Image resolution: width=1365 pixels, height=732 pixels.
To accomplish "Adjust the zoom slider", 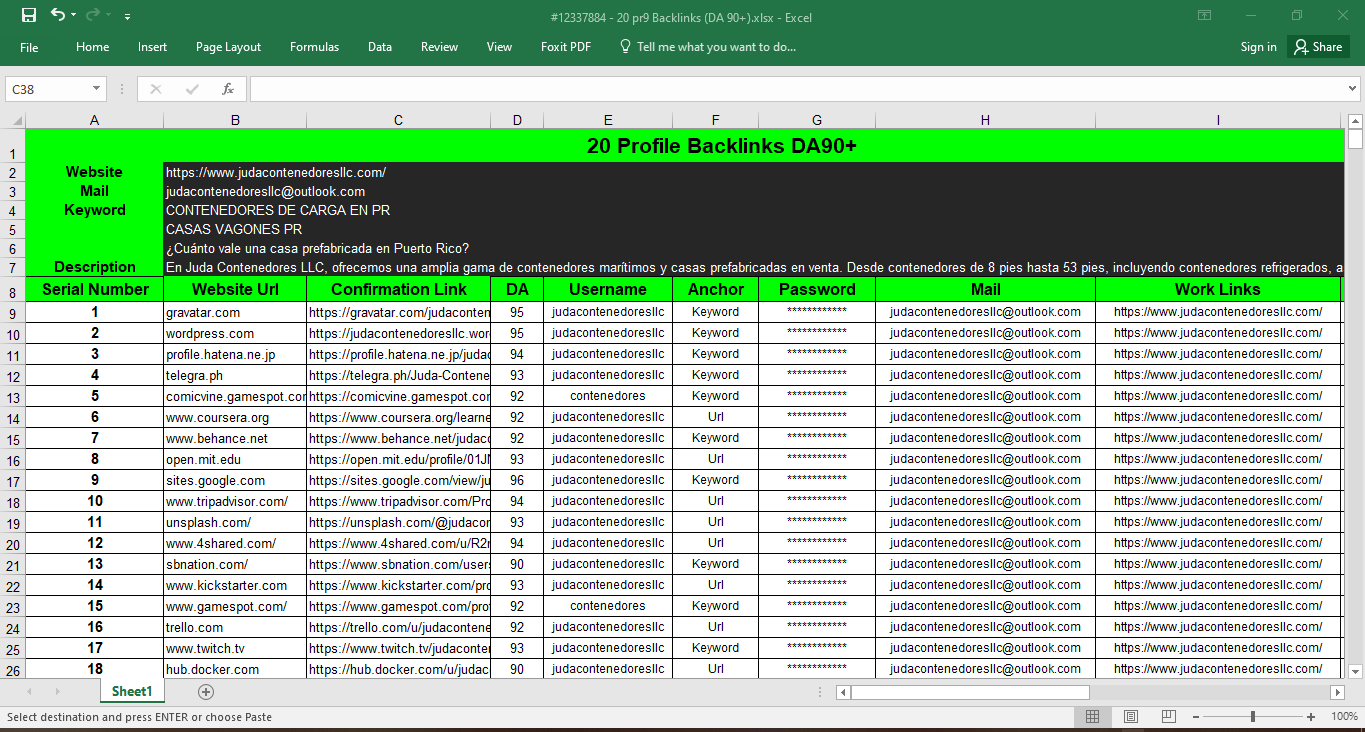I will [1253, 716].
